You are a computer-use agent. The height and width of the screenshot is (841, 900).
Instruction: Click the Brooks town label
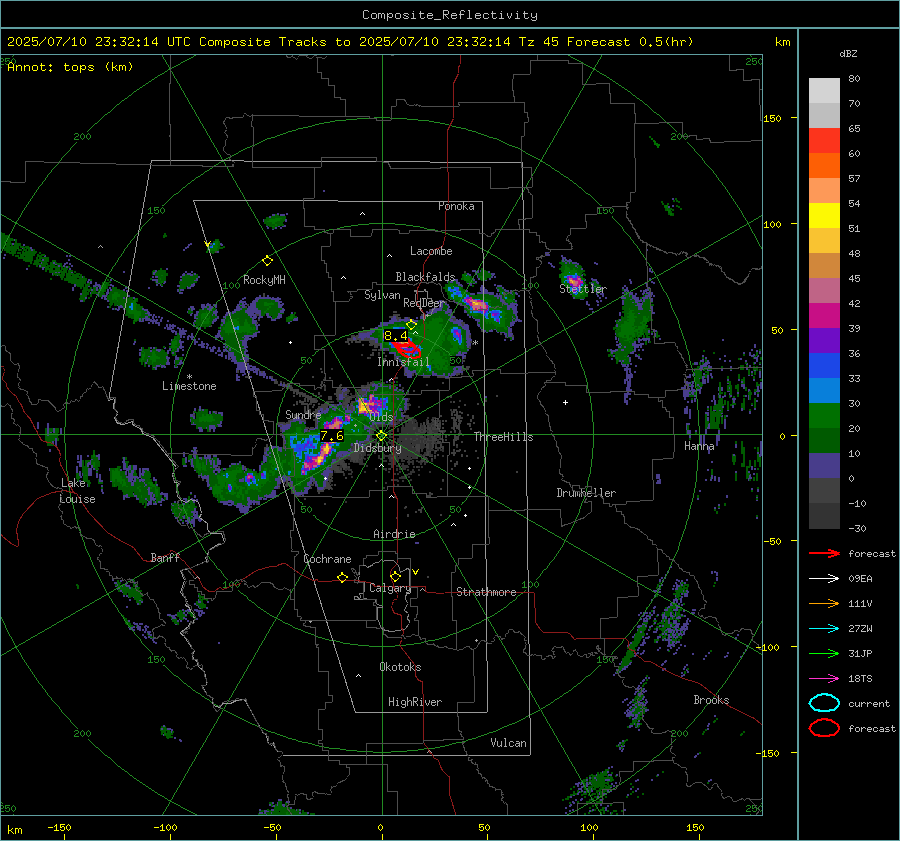(x=711, y=700)
